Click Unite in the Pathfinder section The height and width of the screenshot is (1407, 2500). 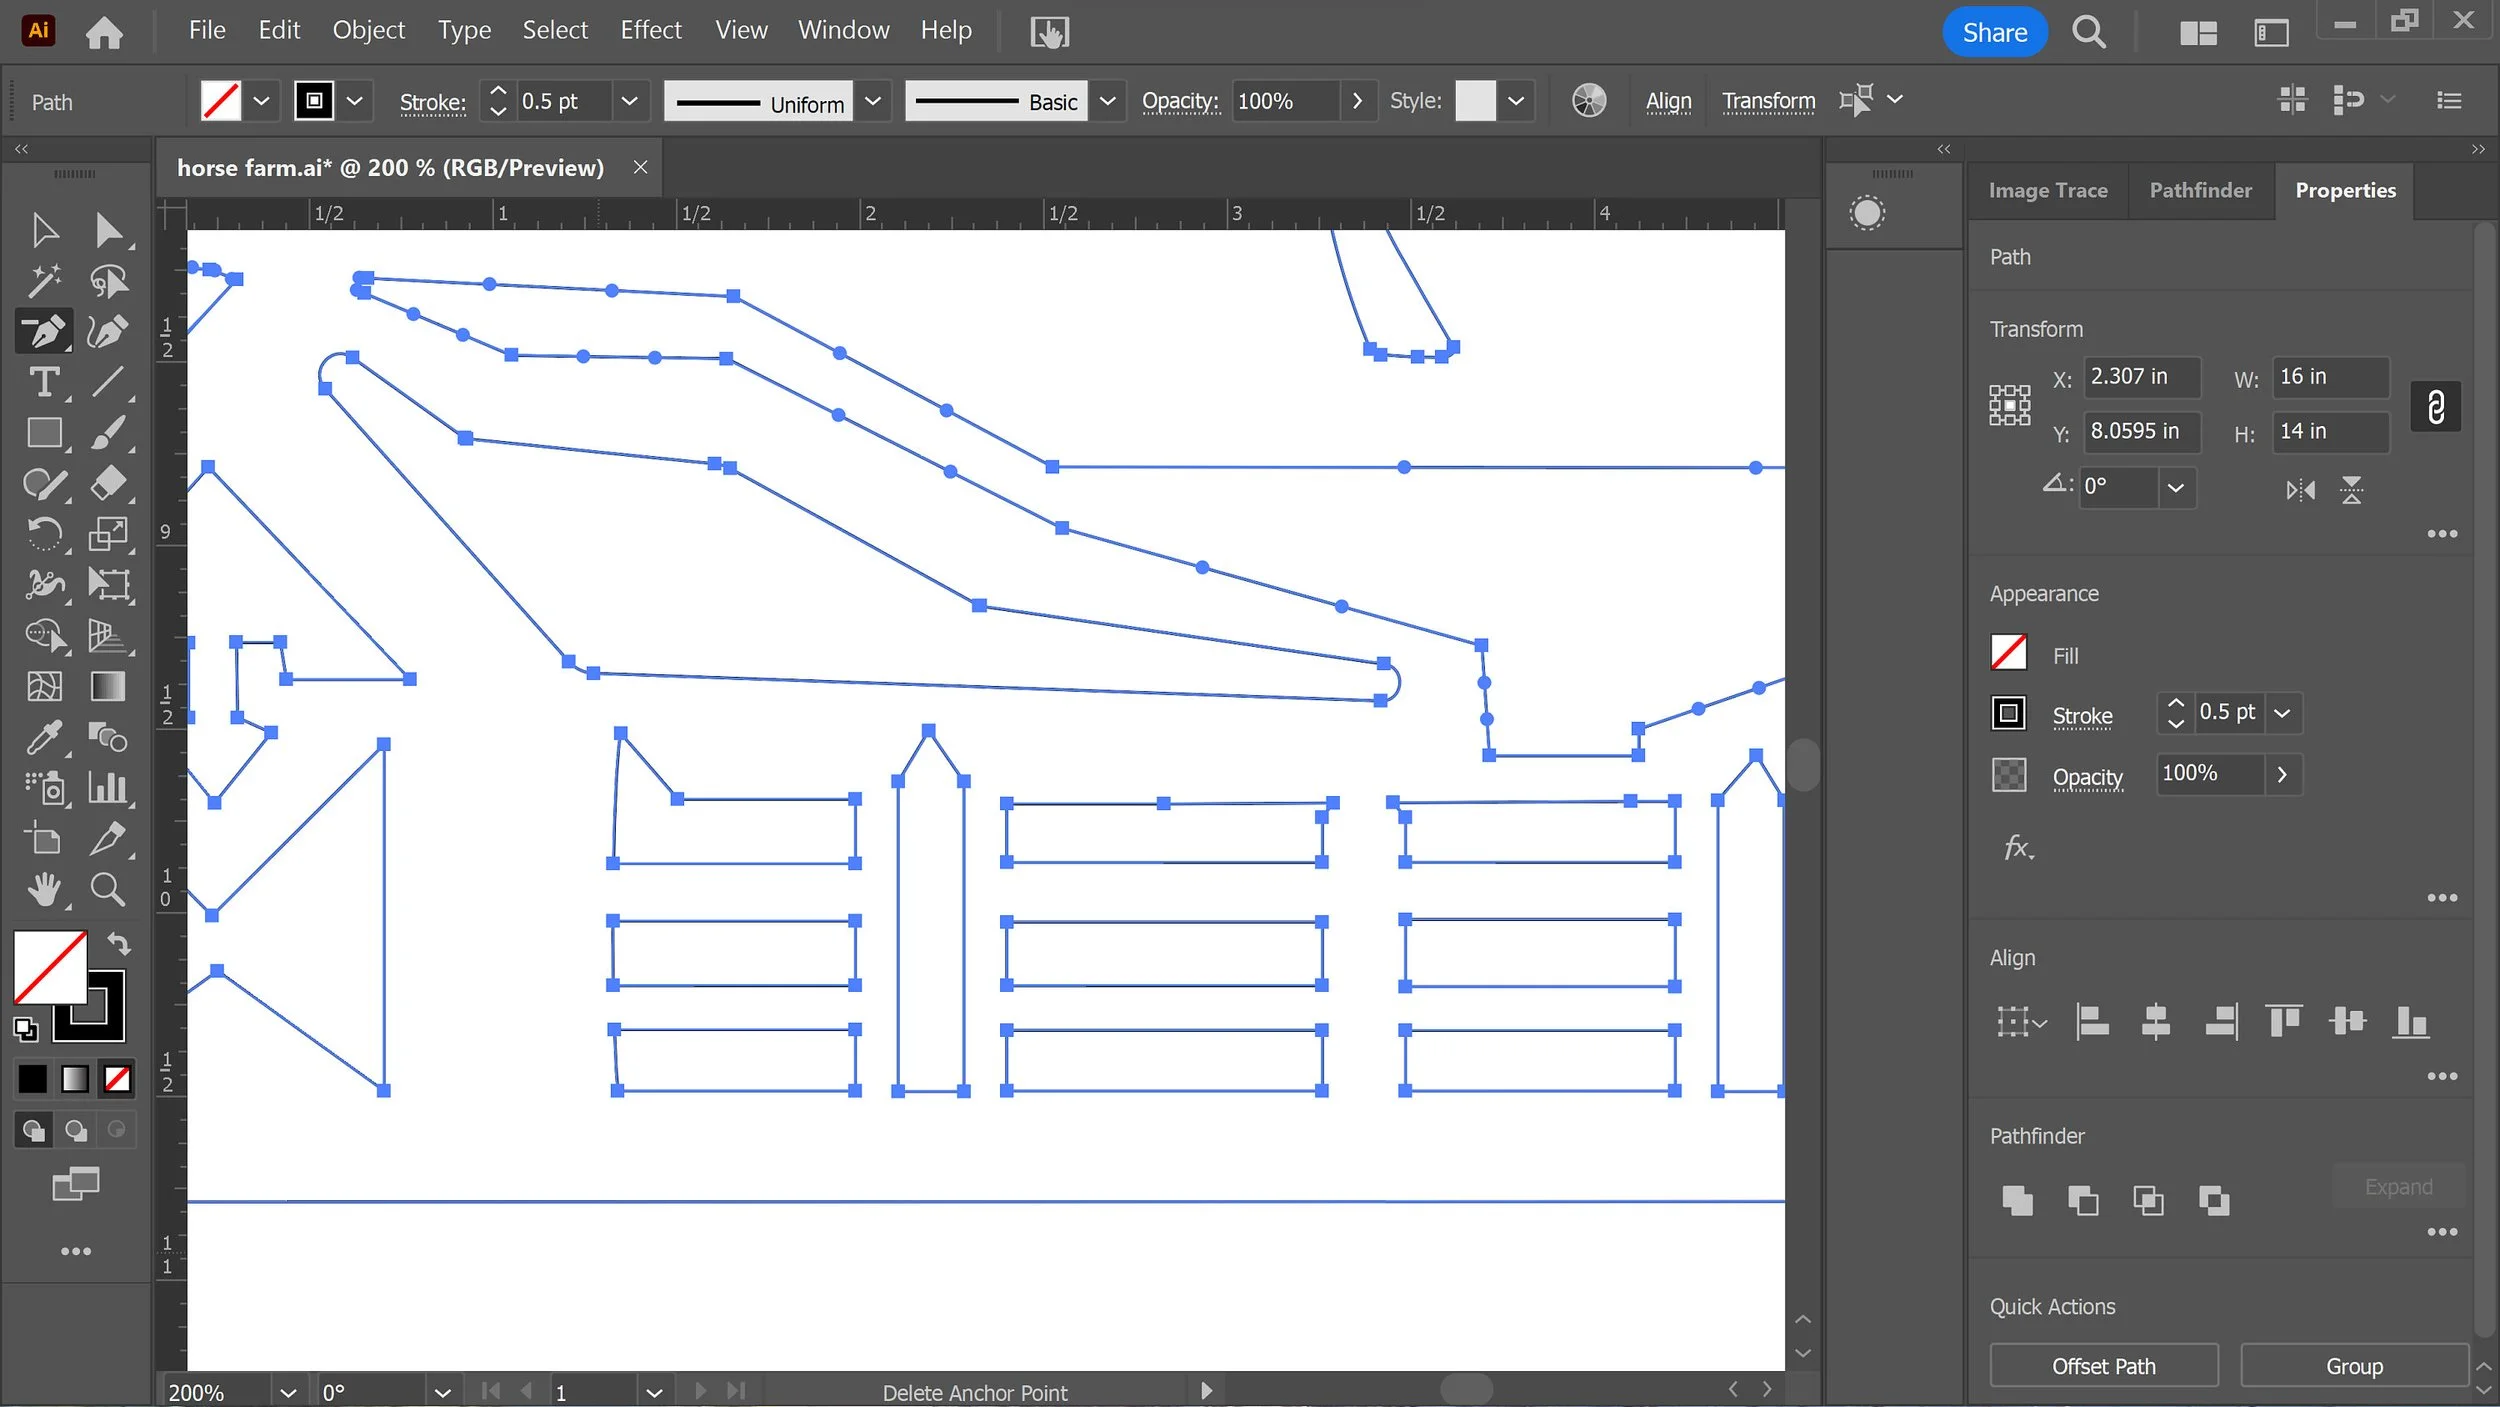(2017, 1200)
